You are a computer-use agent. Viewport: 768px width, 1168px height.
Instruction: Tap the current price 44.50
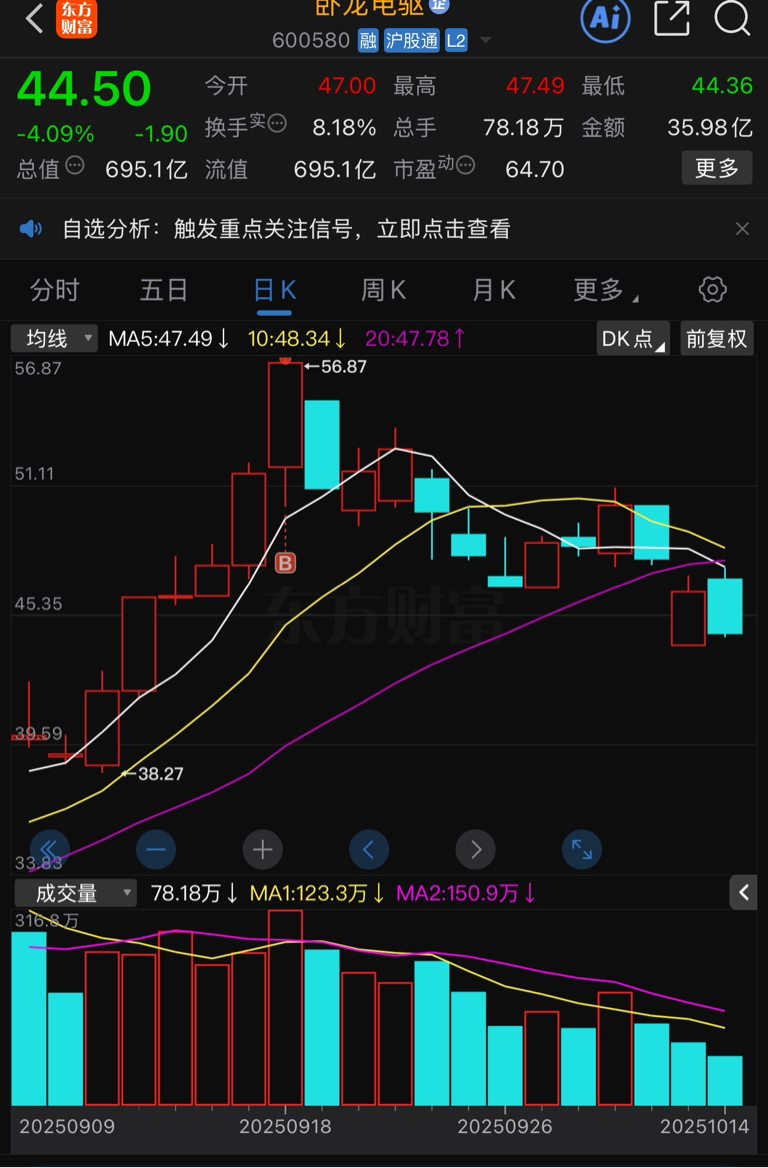pyautogui.click(x=84, y=89)
